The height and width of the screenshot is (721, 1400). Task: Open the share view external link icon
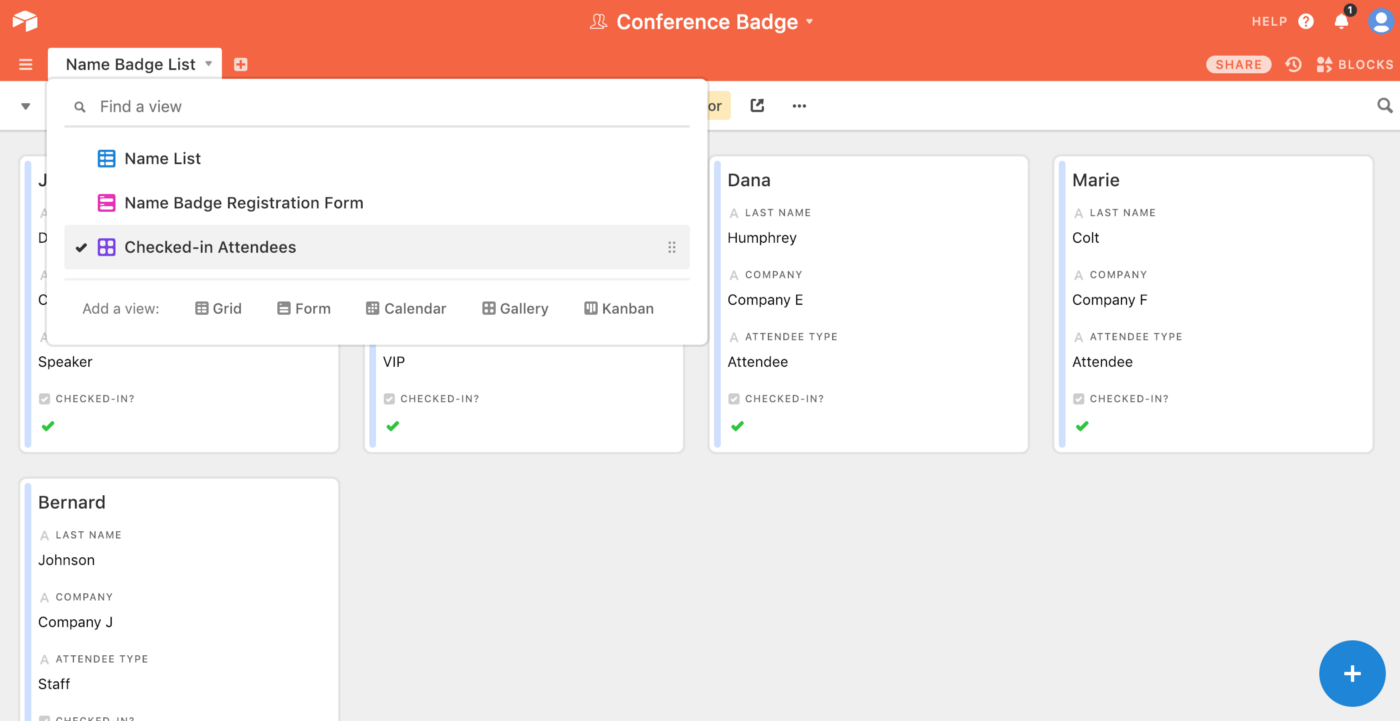point(757,106)
